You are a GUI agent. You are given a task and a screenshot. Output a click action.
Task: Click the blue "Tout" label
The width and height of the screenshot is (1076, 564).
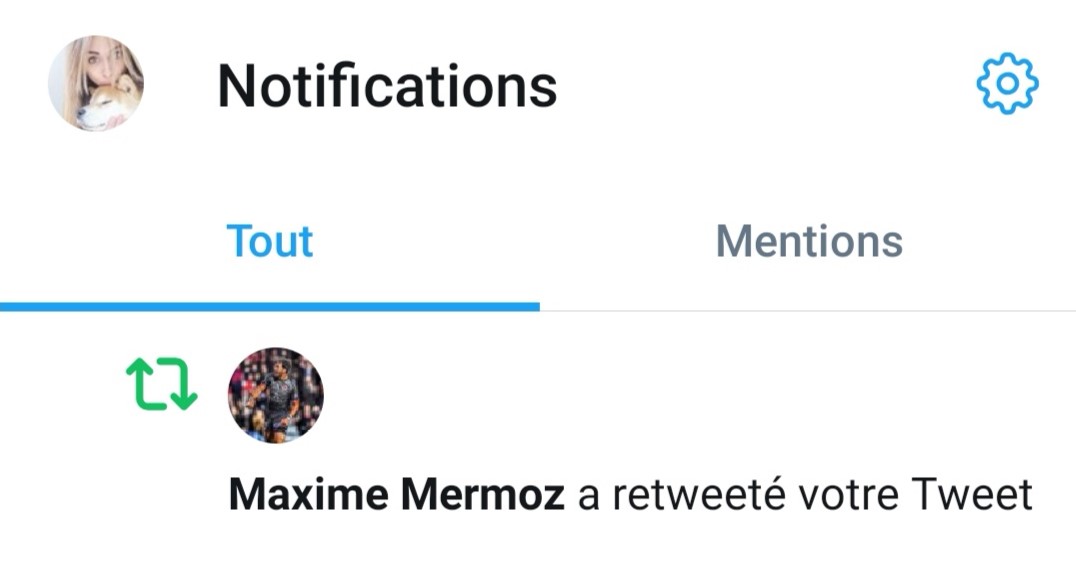pyautogui.click(x=270, y=241)
